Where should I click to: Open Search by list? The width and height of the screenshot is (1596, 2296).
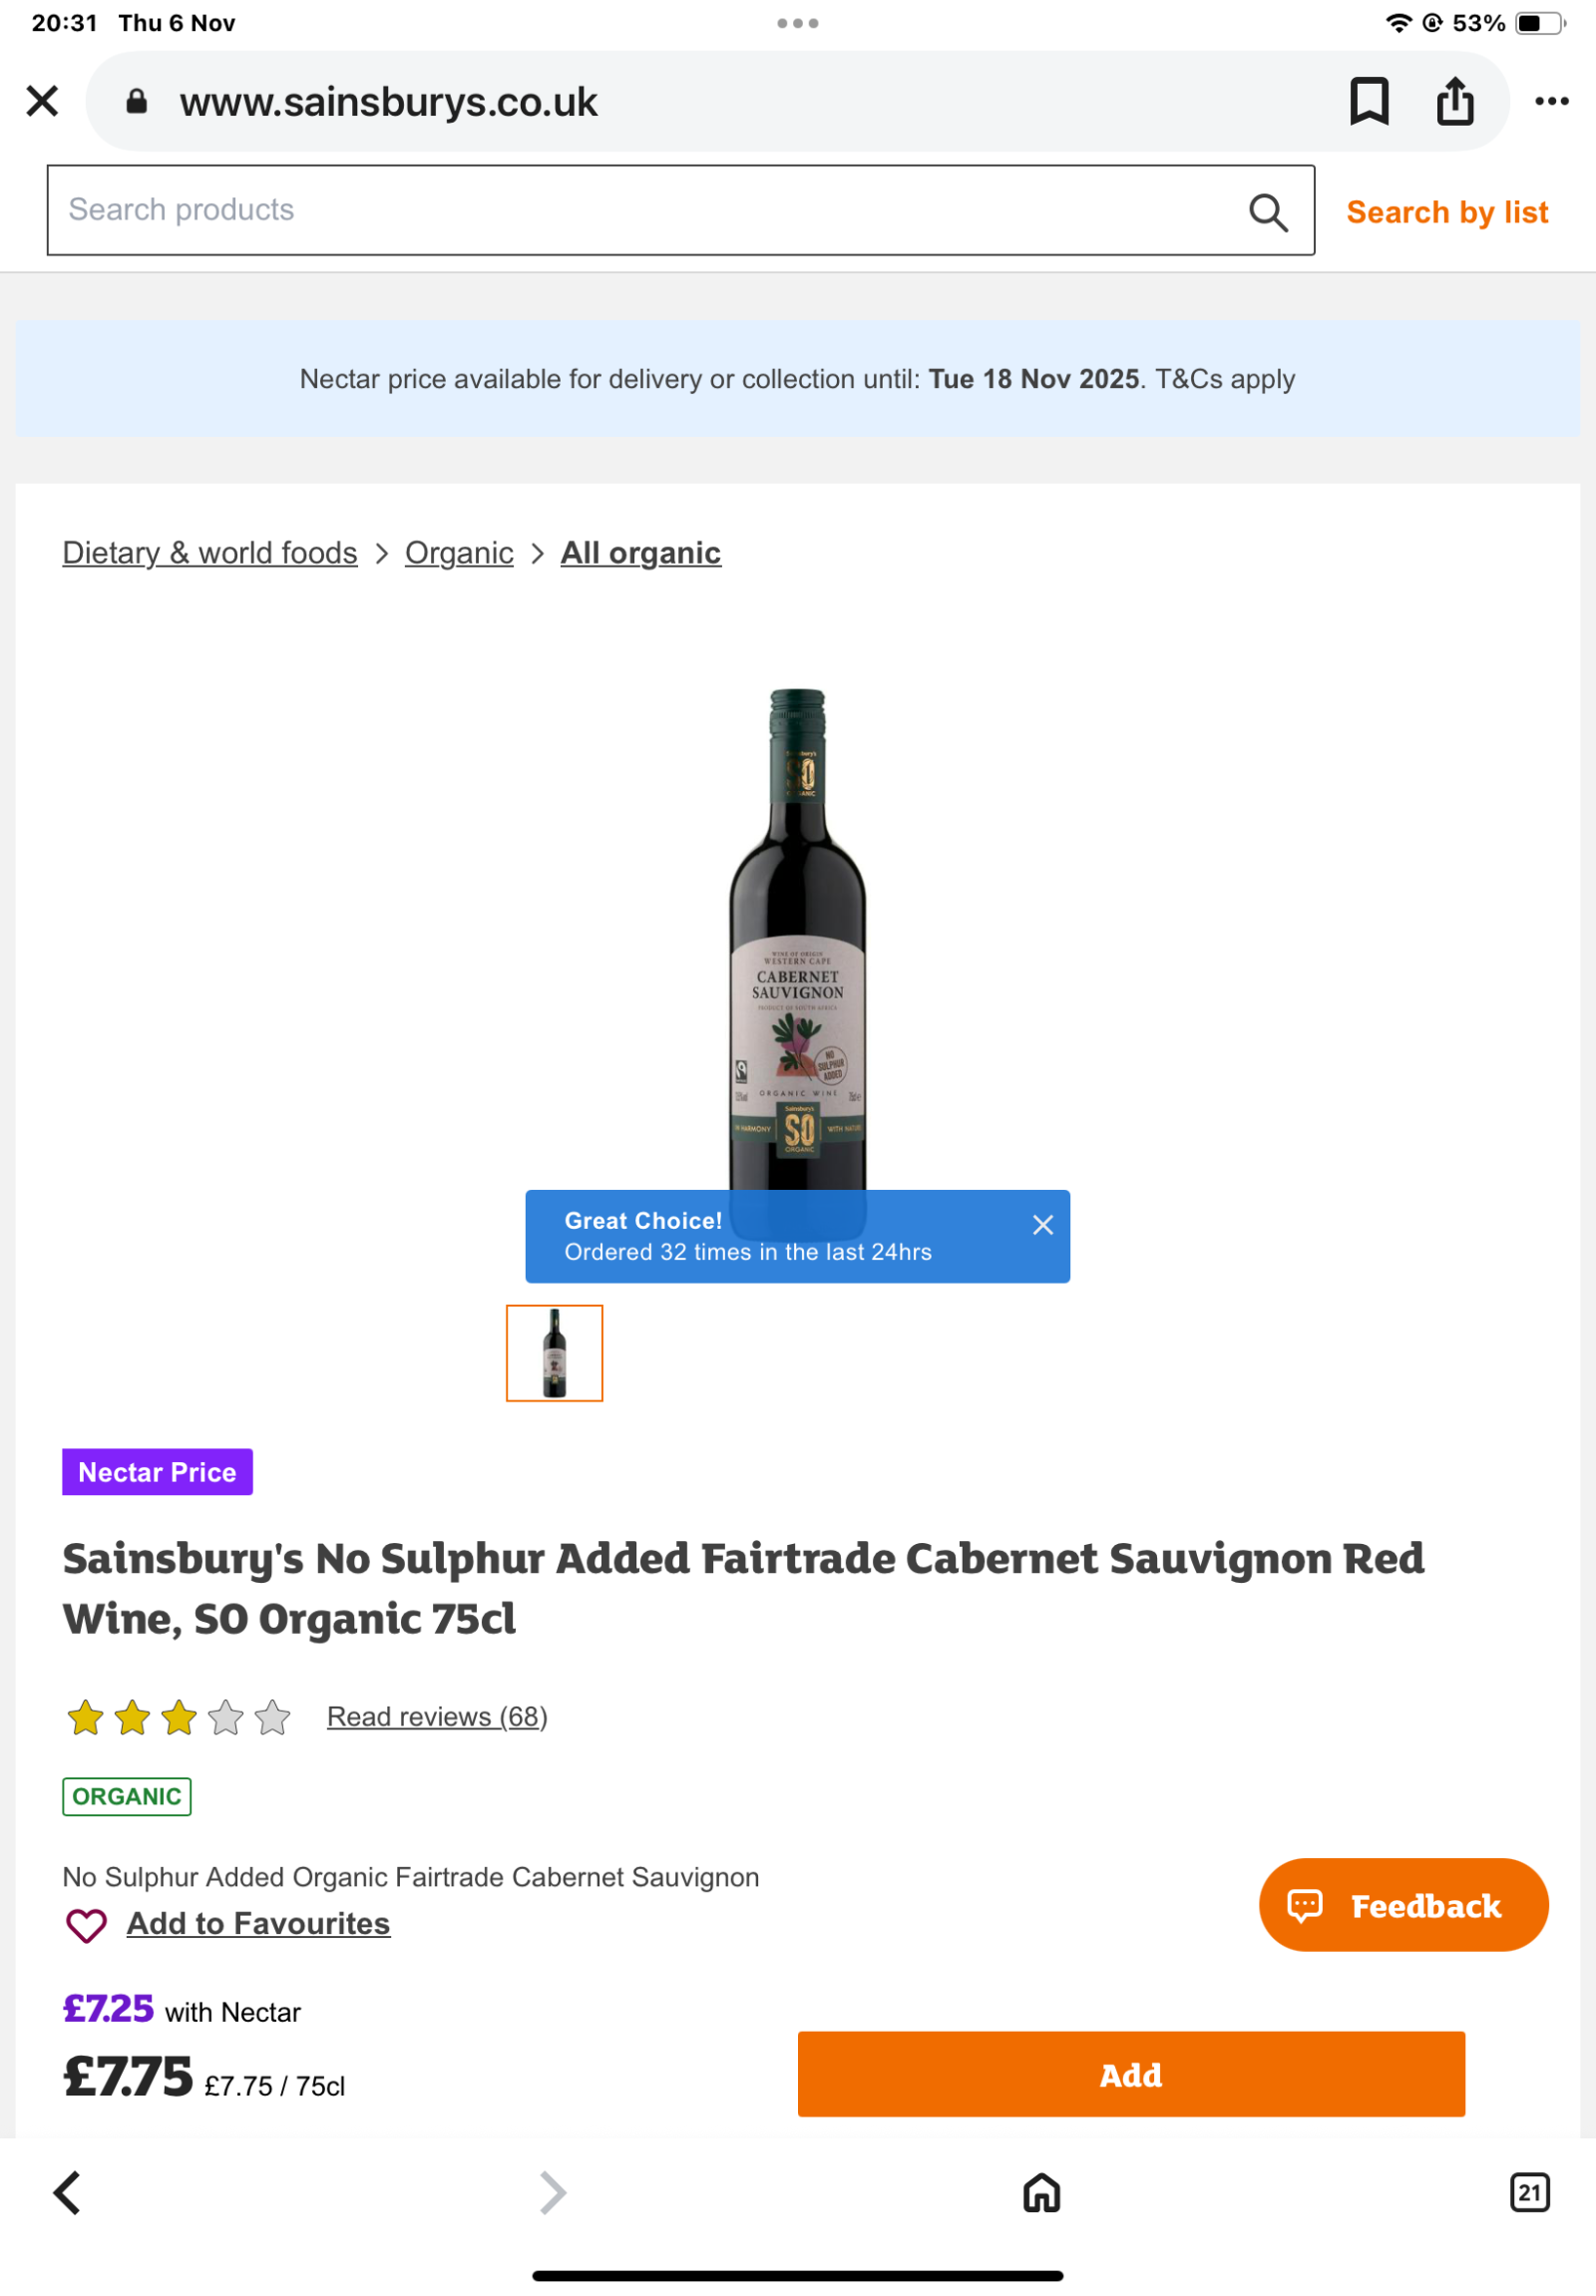(x=1446, y=212)
